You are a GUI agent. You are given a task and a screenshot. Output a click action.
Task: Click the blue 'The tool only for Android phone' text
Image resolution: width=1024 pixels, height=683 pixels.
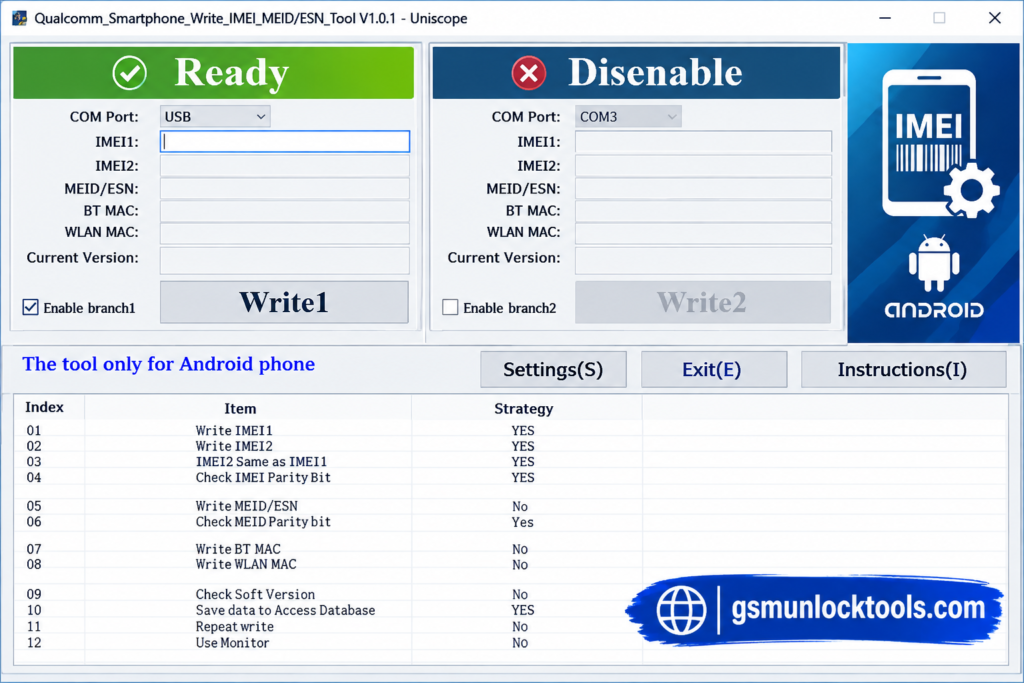click(168, 364)
